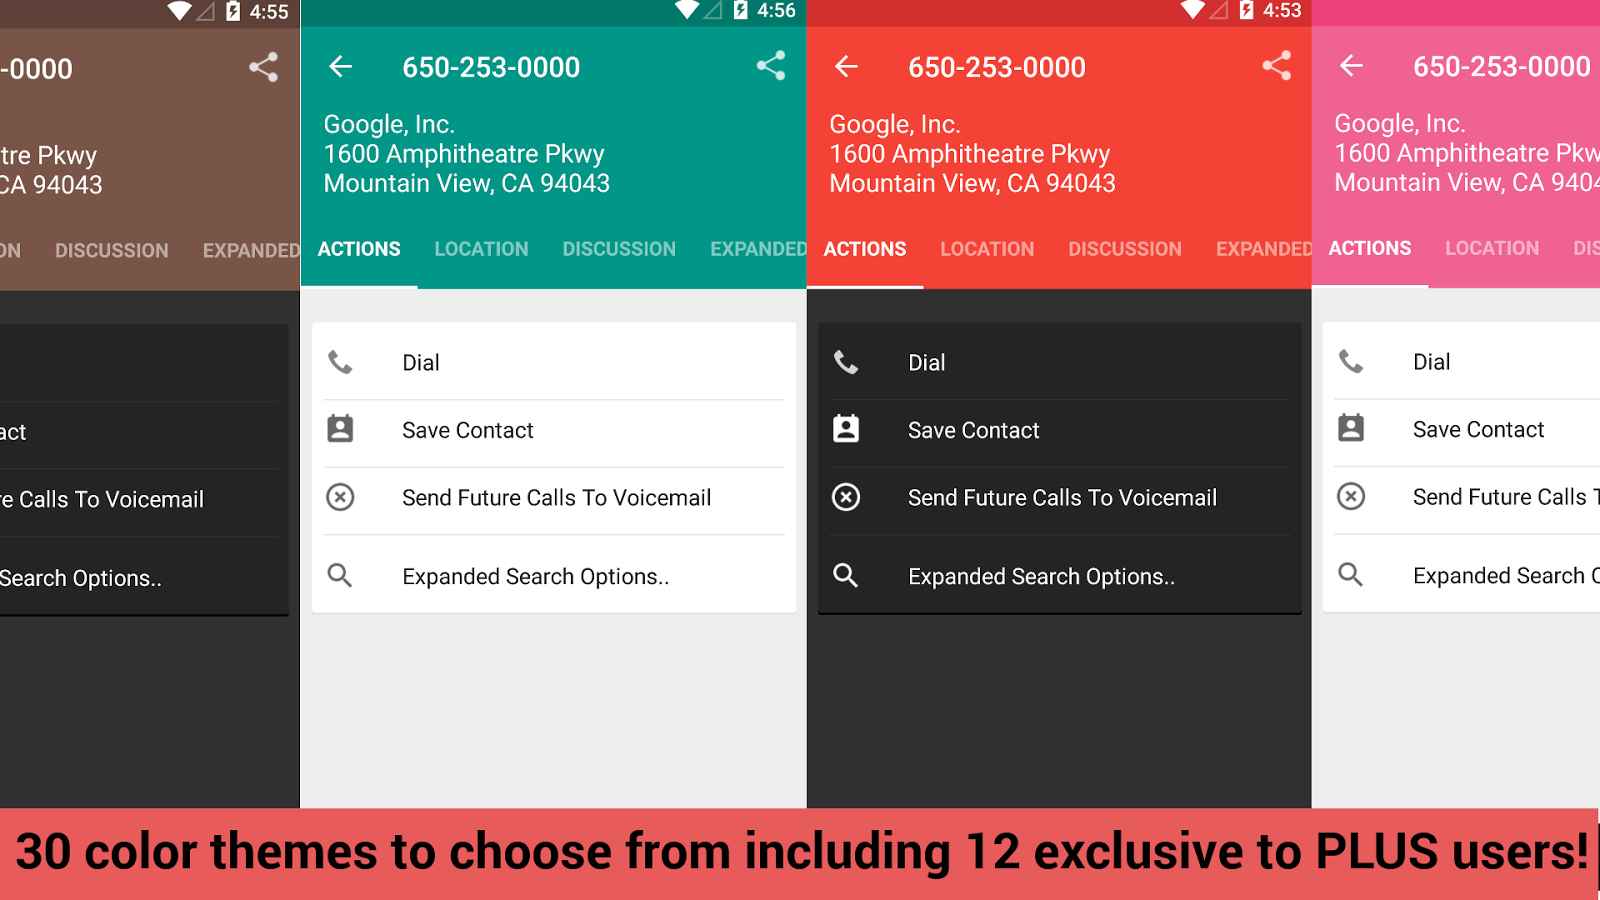The image size is (1600, 900).
Task: Switch to Expanded tab in teal theme
Action: tap(757, 249)
